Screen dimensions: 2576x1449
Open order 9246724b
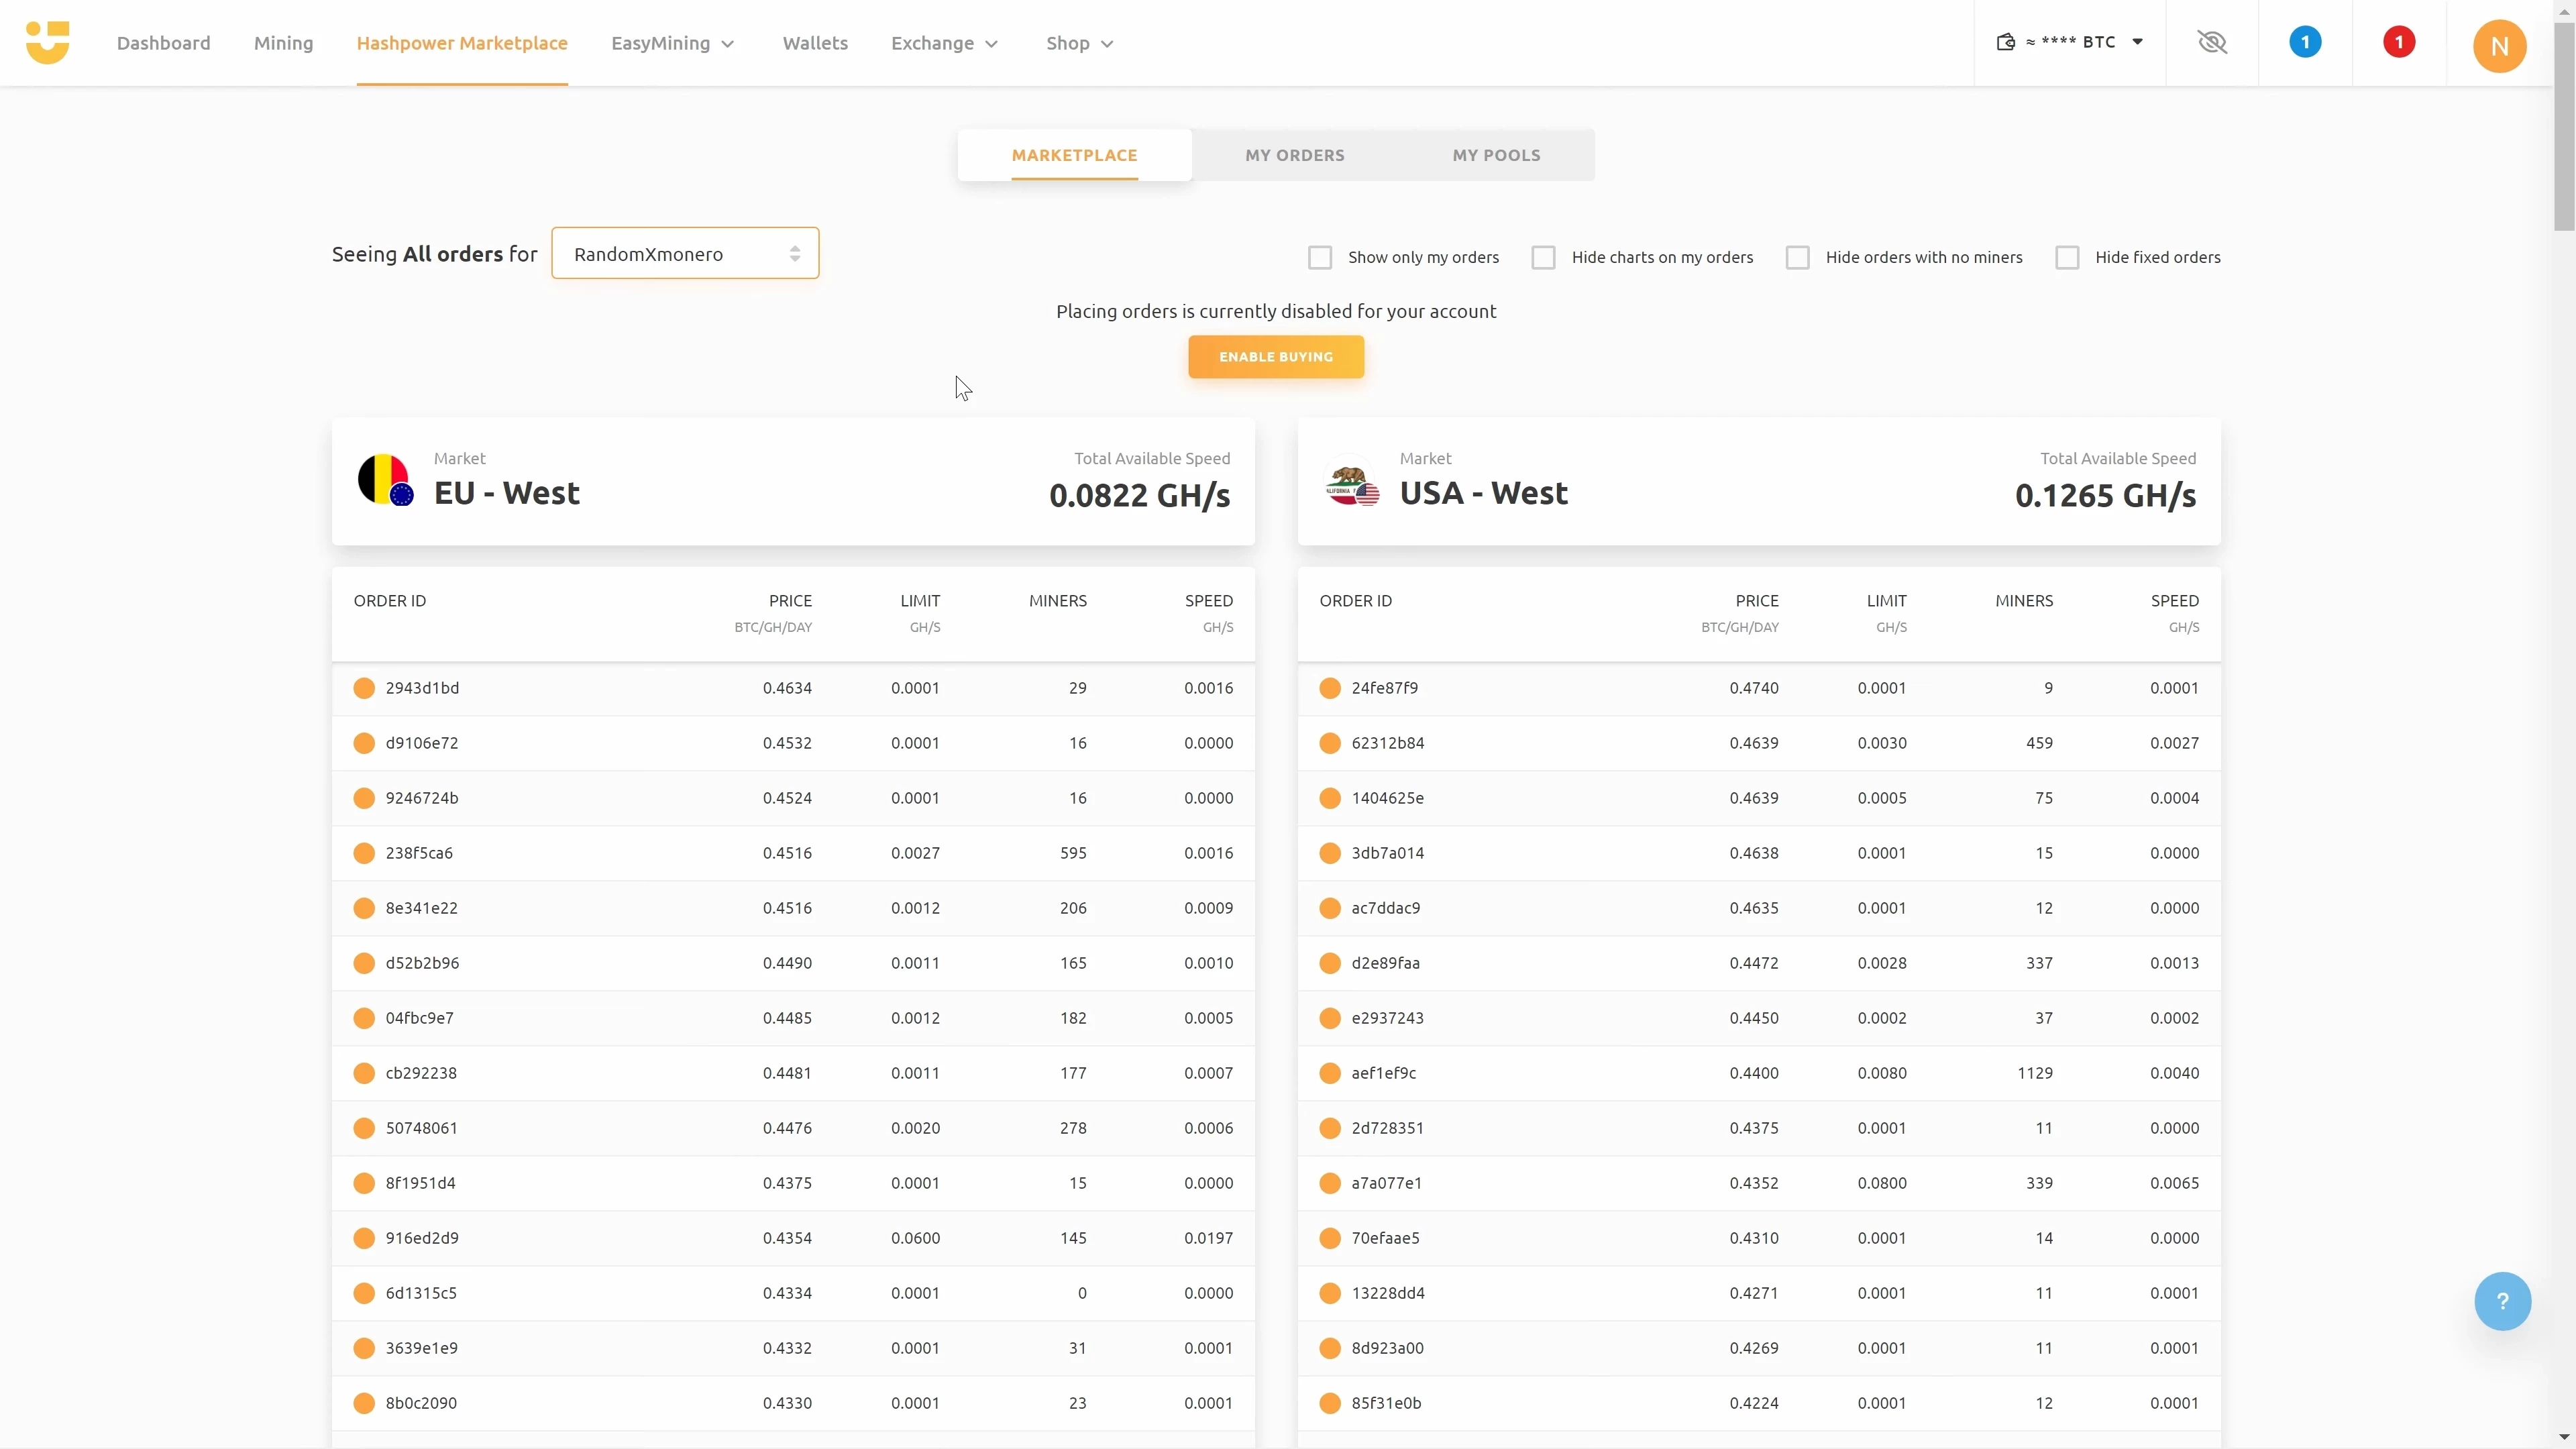pyautogui.click(x=793, y=798)
